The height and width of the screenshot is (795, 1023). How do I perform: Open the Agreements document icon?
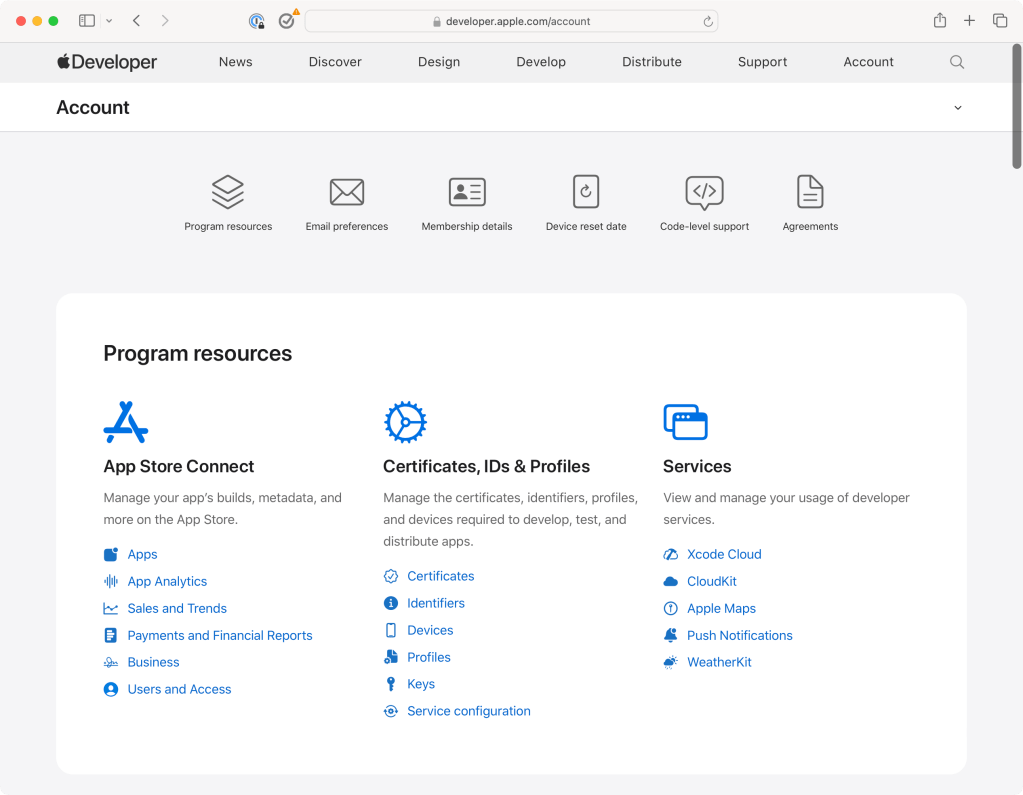coord(810,191)
